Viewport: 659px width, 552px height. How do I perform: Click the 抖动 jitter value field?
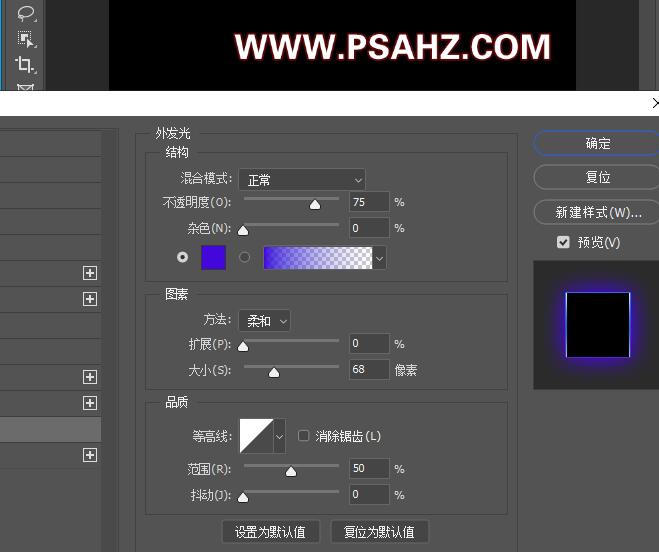[x=369, y=494]
